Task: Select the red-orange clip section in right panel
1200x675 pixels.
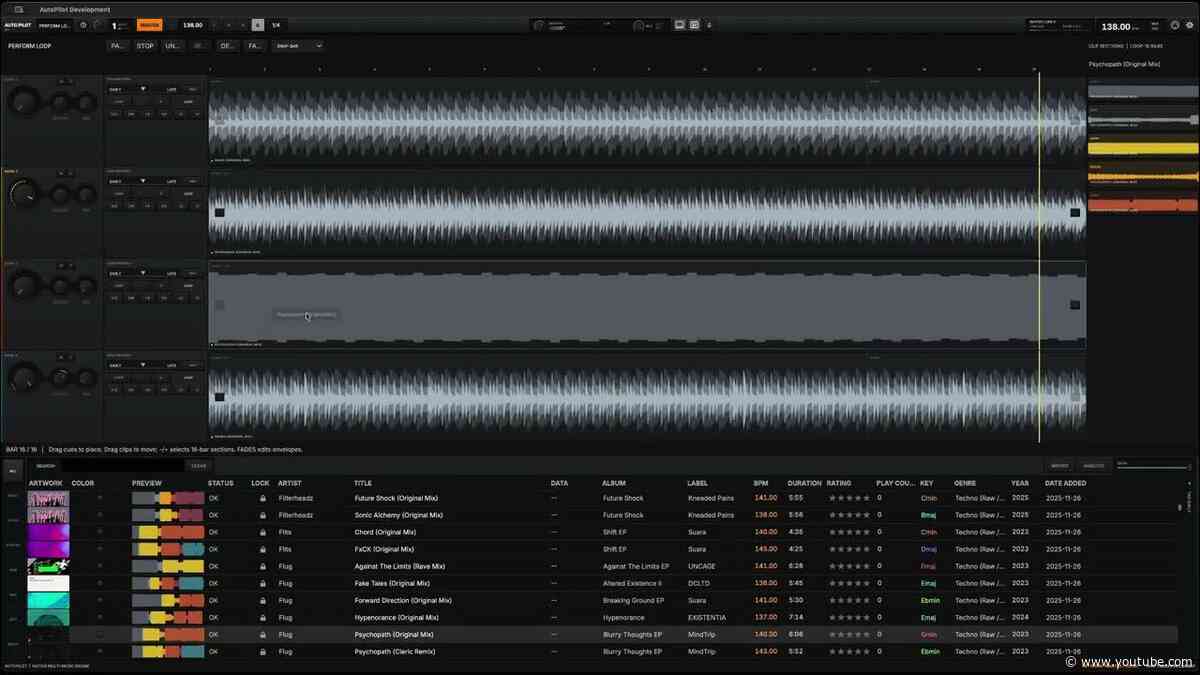Action: pos(1142,205)
